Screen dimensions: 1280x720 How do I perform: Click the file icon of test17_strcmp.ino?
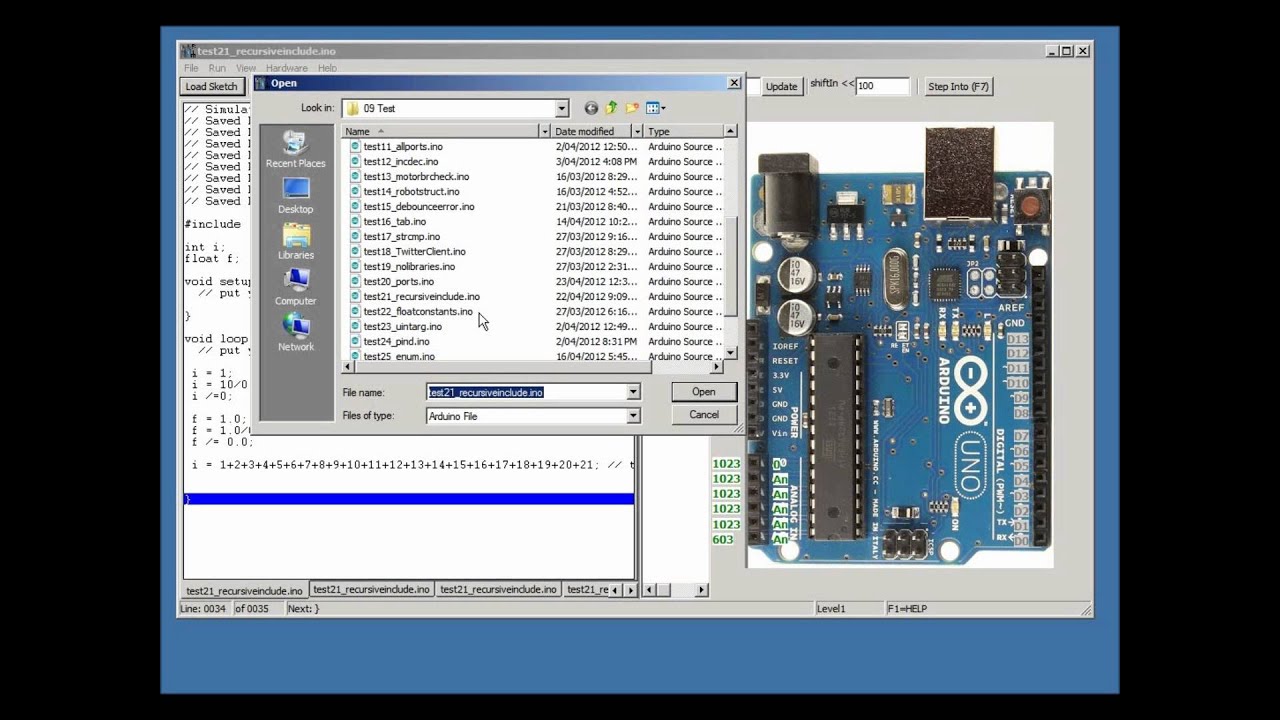[355, 236]
